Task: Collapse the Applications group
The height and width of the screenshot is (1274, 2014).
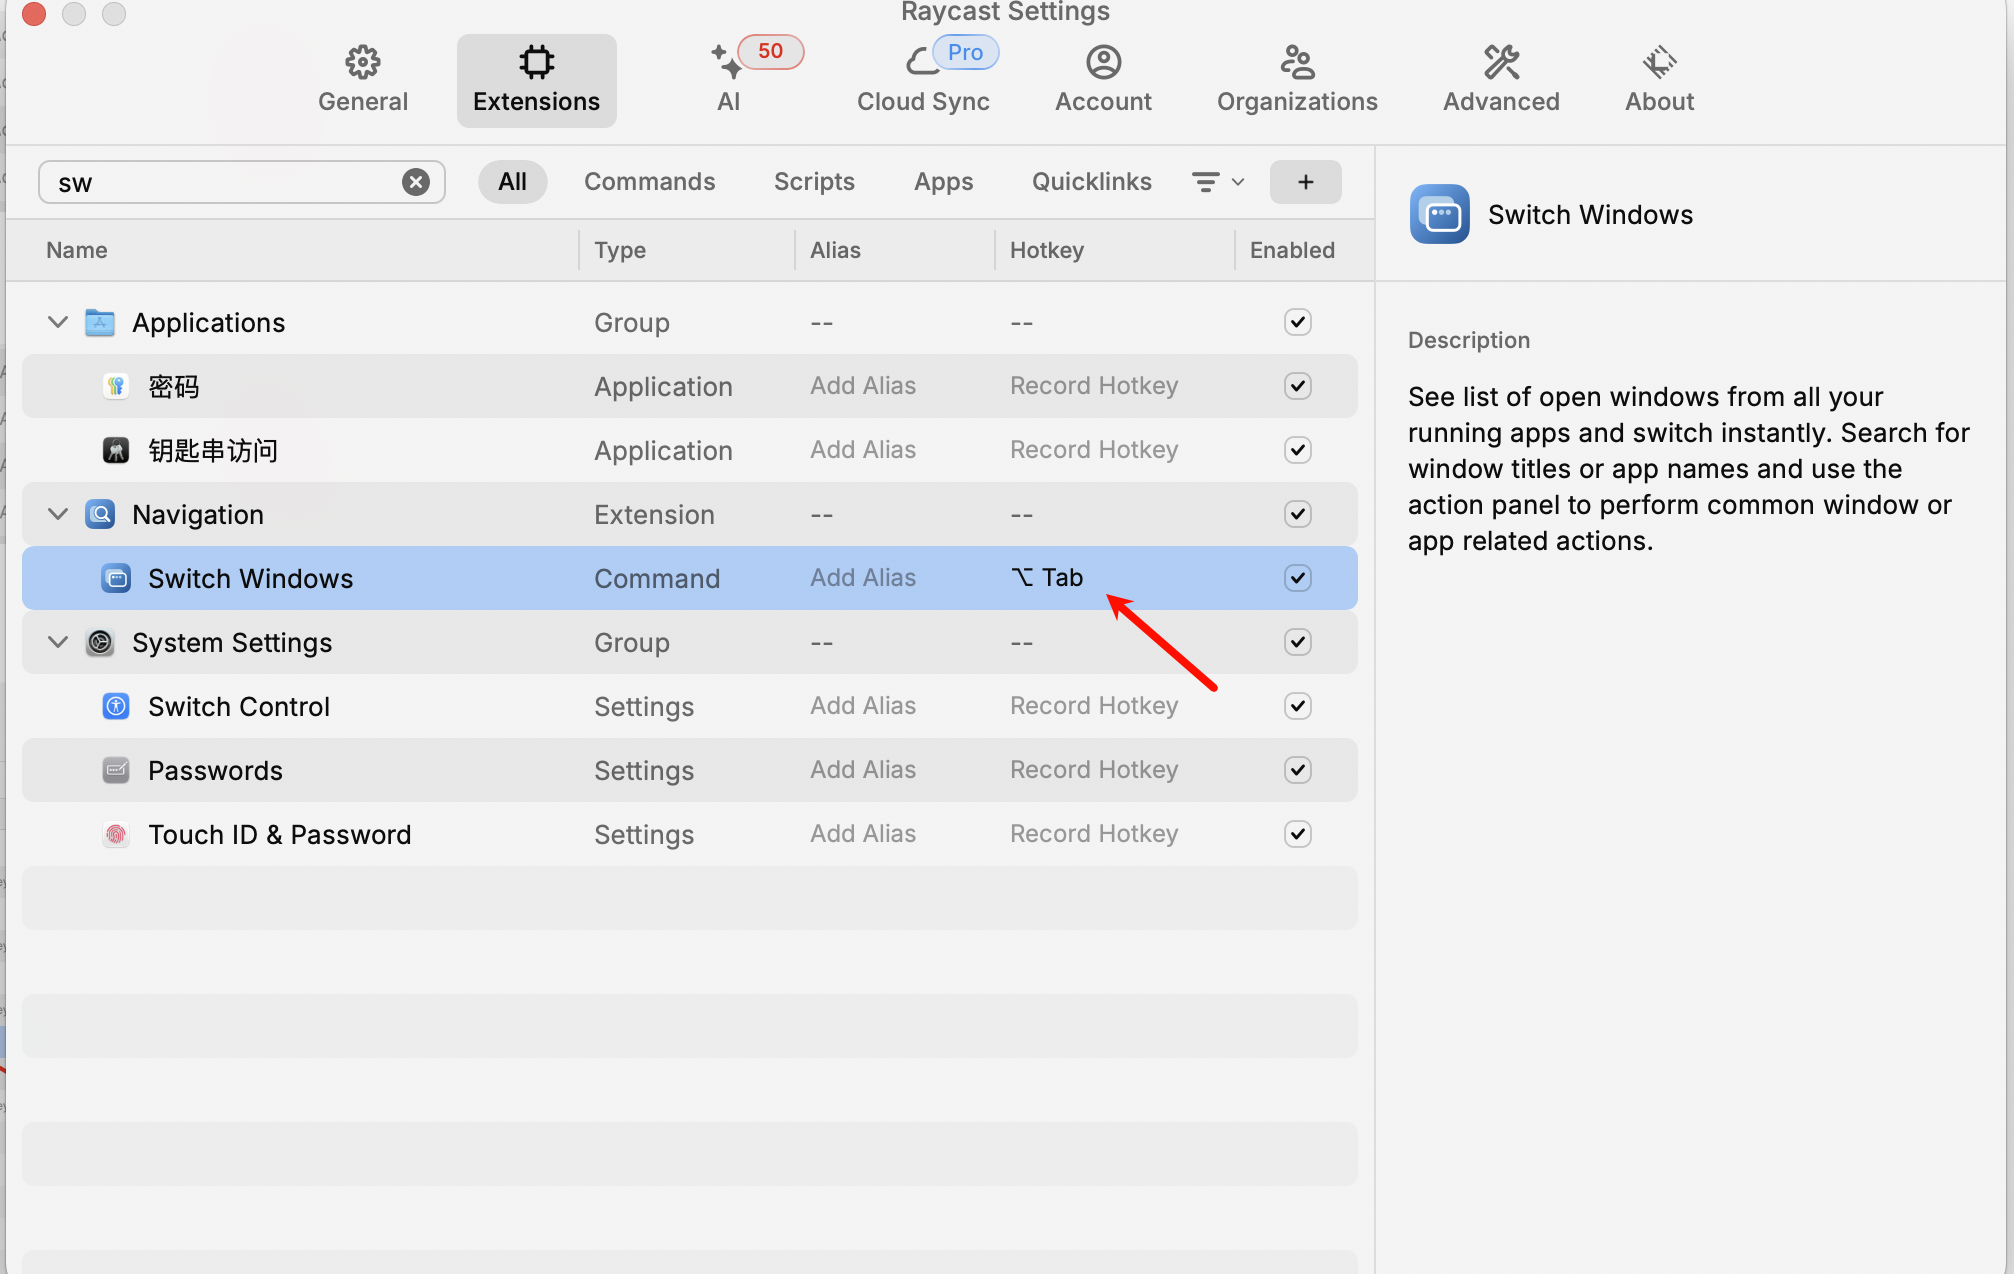Action: click(58, 322)
